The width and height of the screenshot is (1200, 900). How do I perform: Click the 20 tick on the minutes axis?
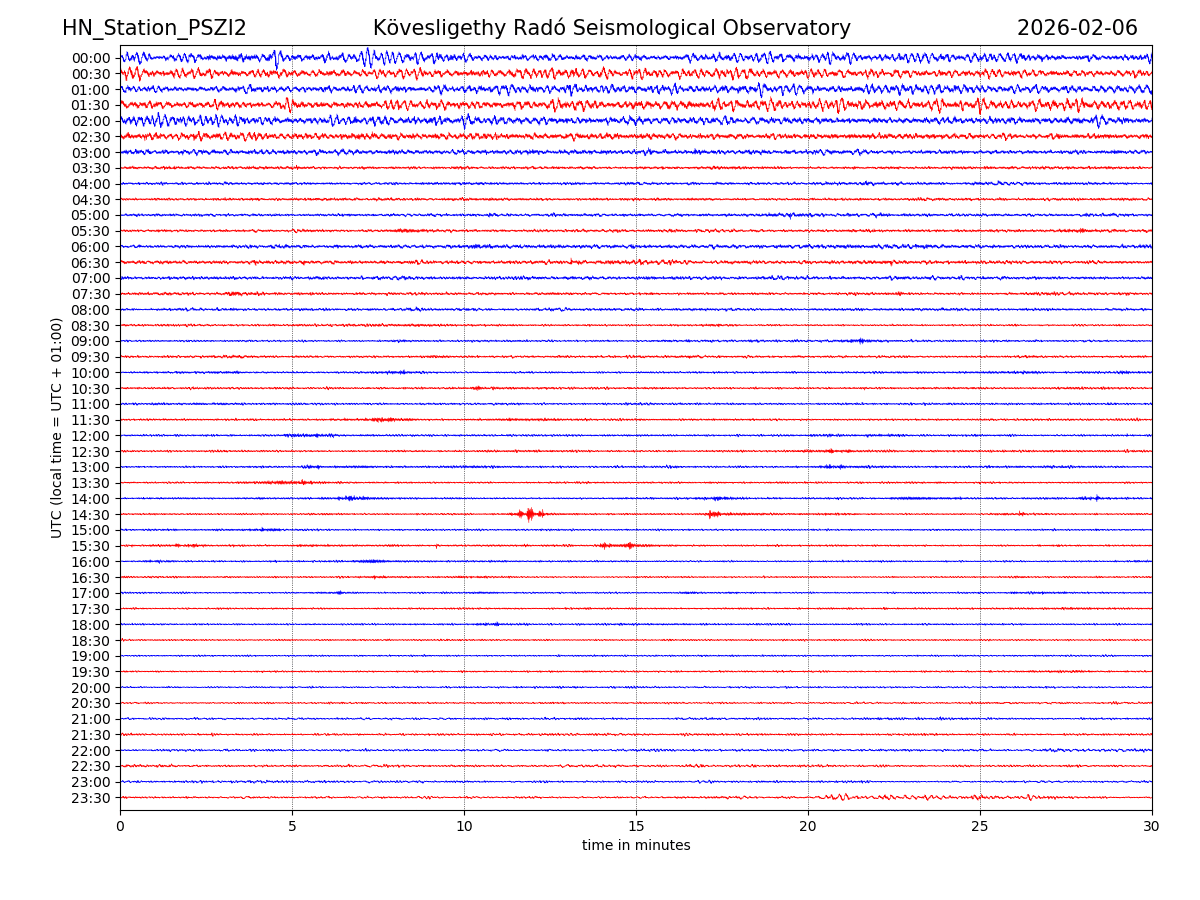(808, 827)
